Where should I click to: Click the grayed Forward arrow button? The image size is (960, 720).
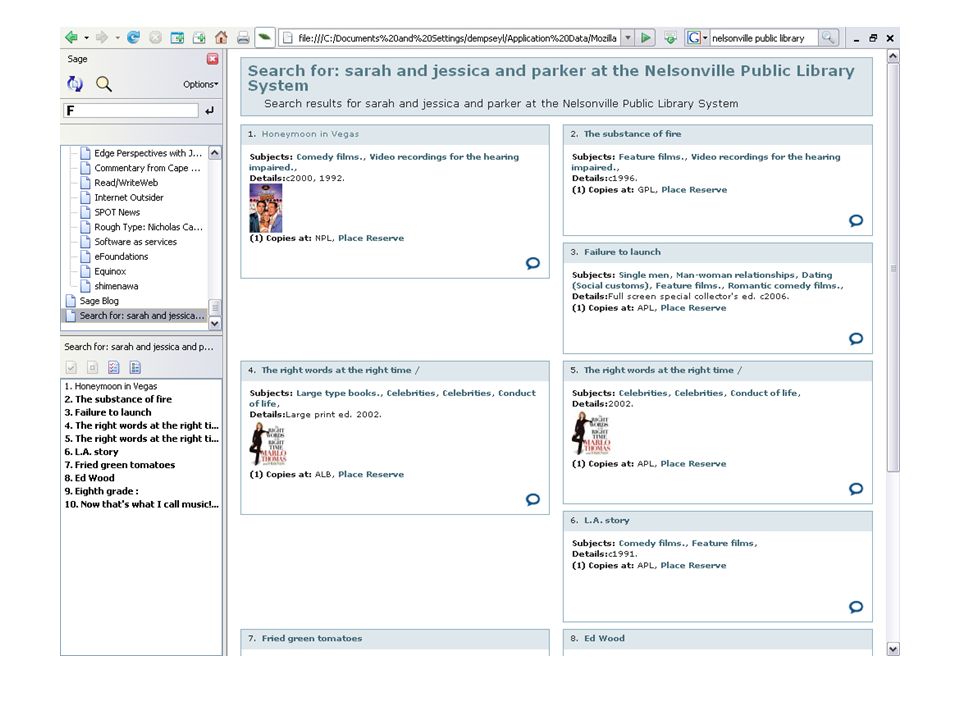[102, 37]
